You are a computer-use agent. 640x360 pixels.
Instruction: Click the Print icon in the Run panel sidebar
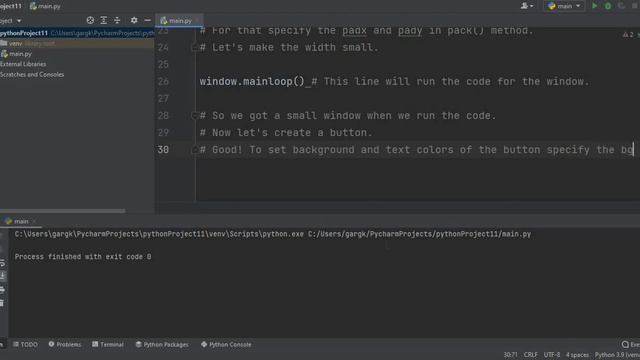tap(2, 290)
